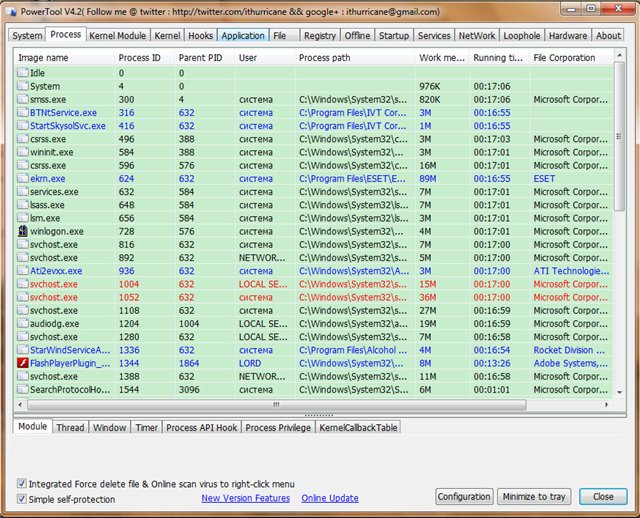Switch to the Startup tab
Screen dimensions: 640x518
[394, 36]
